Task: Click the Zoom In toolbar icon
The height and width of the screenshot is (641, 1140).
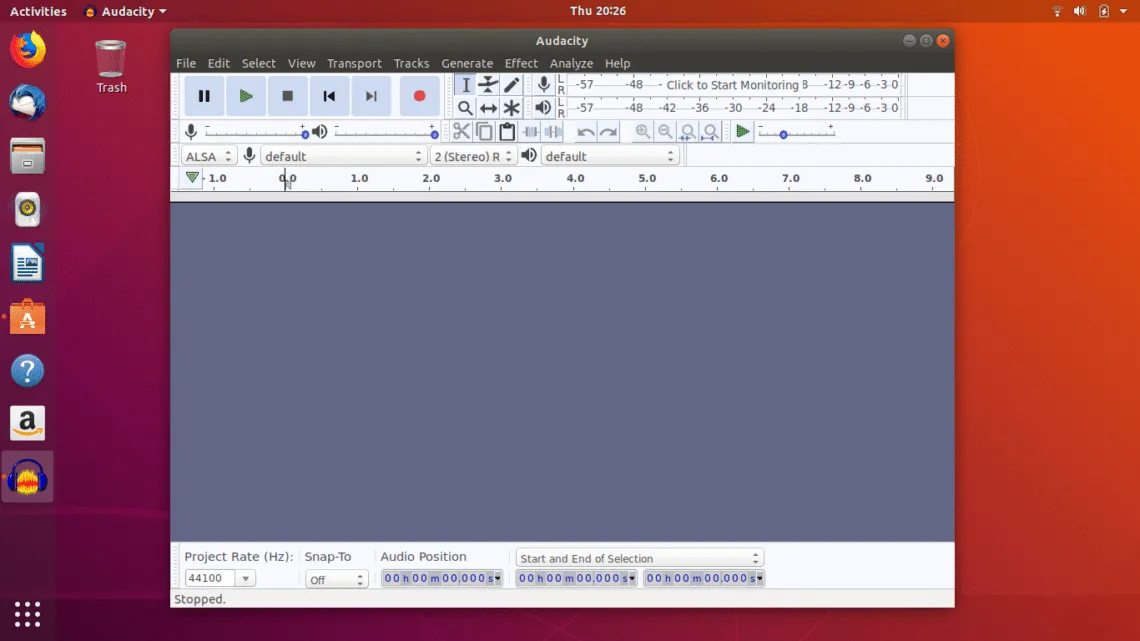Action: (x=642, y=132)
